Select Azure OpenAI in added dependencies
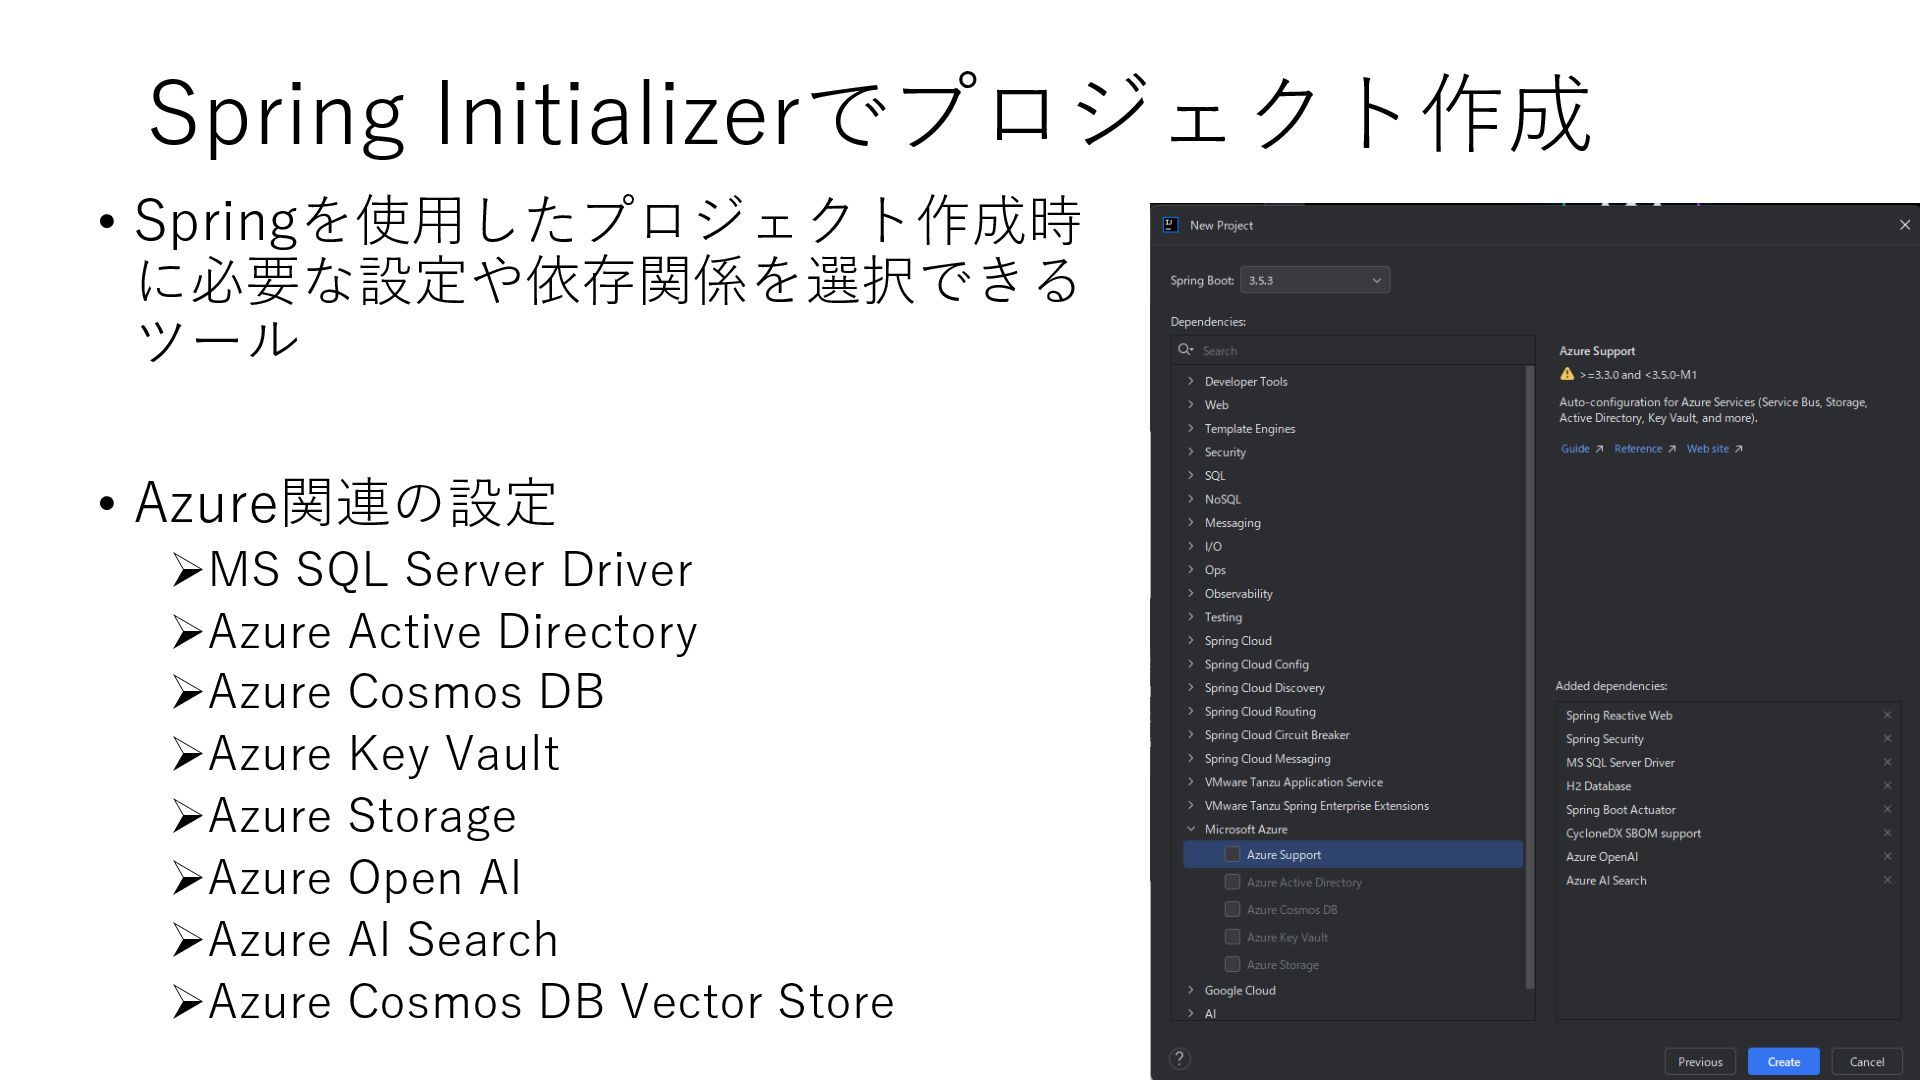Viewport: 1920px width, 1080px height. click(1601, 857)
